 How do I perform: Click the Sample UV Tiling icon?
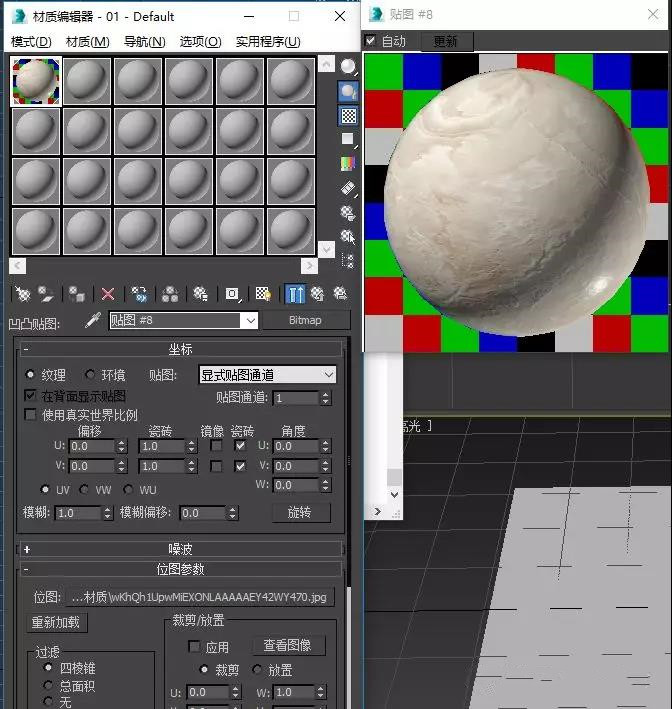[x=348, y=139]
